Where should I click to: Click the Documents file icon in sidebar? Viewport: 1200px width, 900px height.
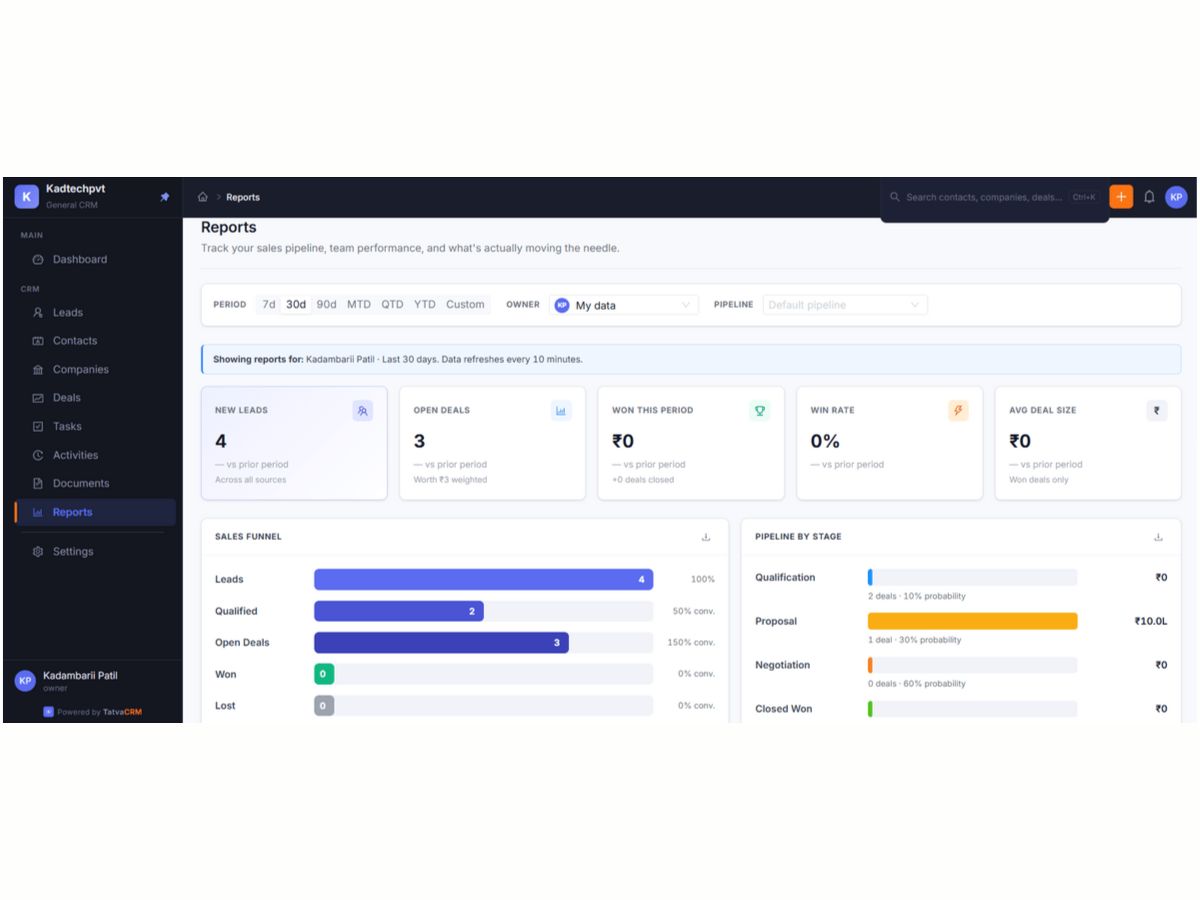(x=38, y=483)
